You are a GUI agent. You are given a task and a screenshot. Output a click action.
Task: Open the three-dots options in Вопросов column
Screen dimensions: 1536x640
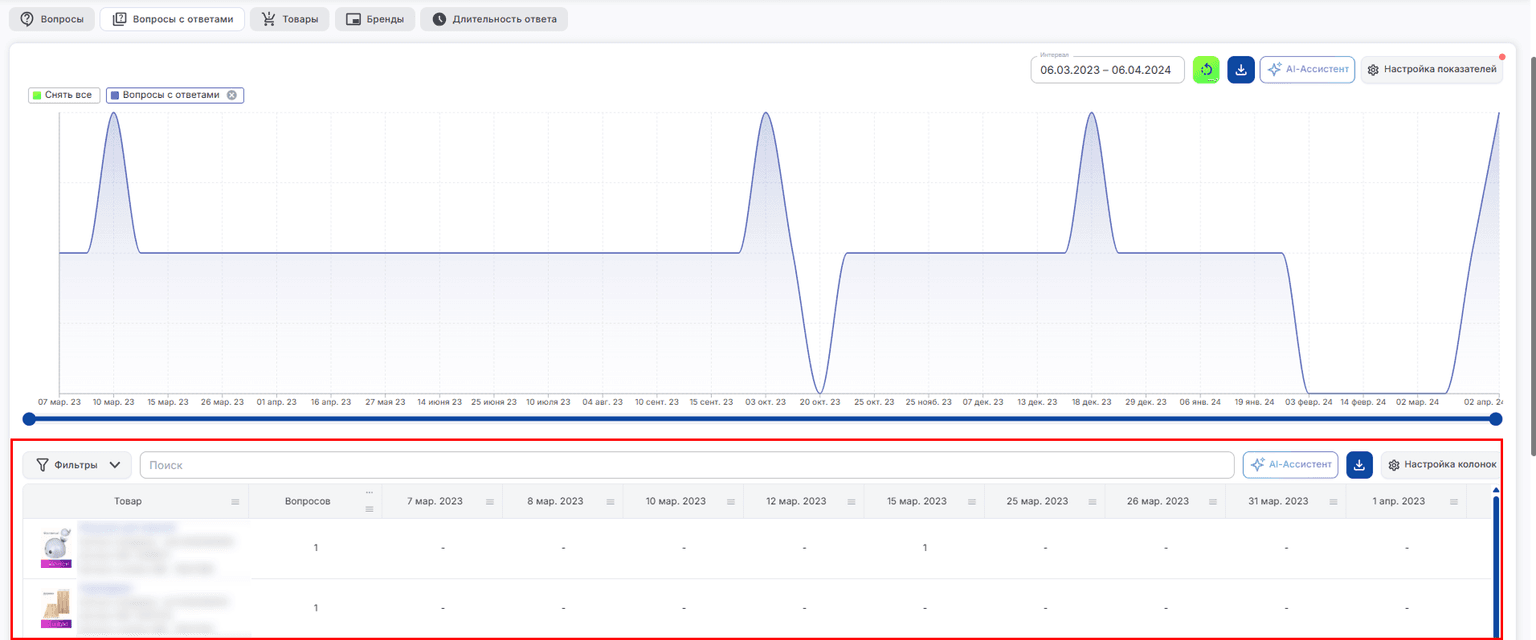(x=369, y=492)
